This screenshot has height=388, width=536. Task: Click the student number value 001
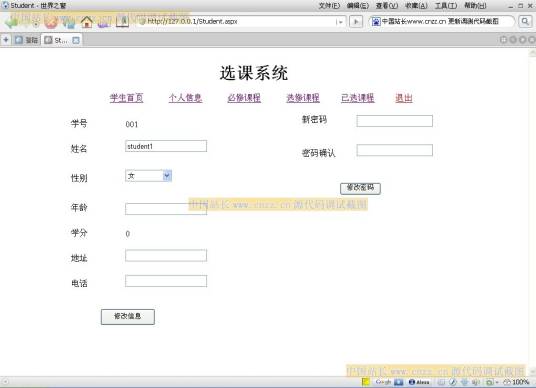click(x=132, y=124)
